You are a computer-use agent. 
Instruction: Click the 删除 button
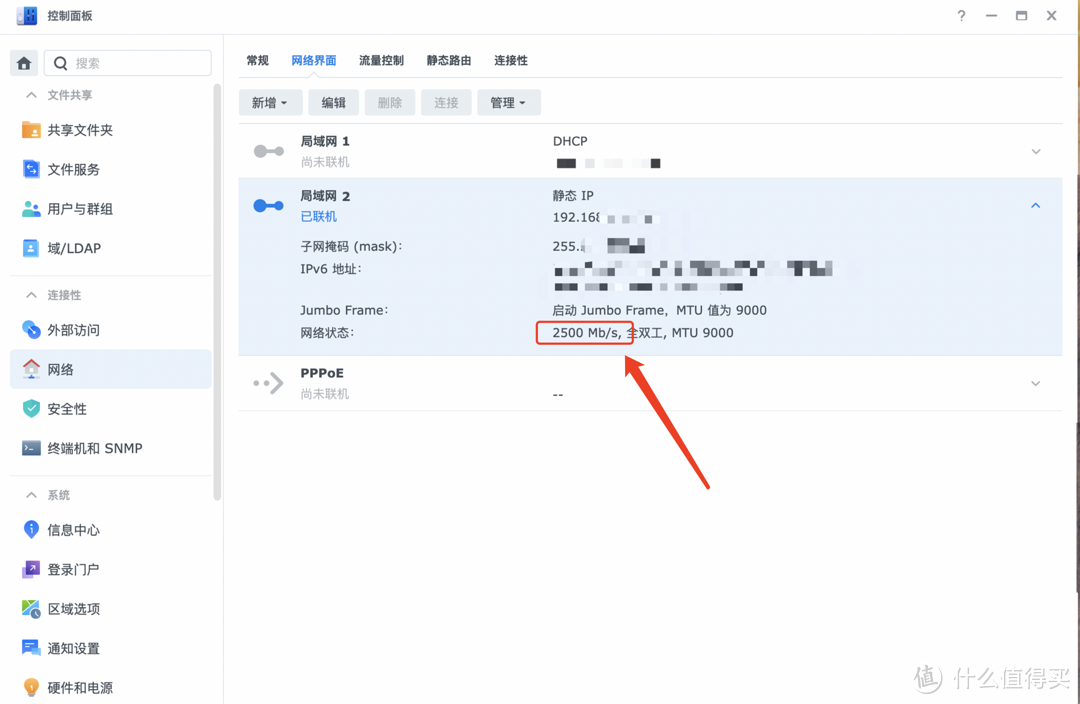click(390, 103)
